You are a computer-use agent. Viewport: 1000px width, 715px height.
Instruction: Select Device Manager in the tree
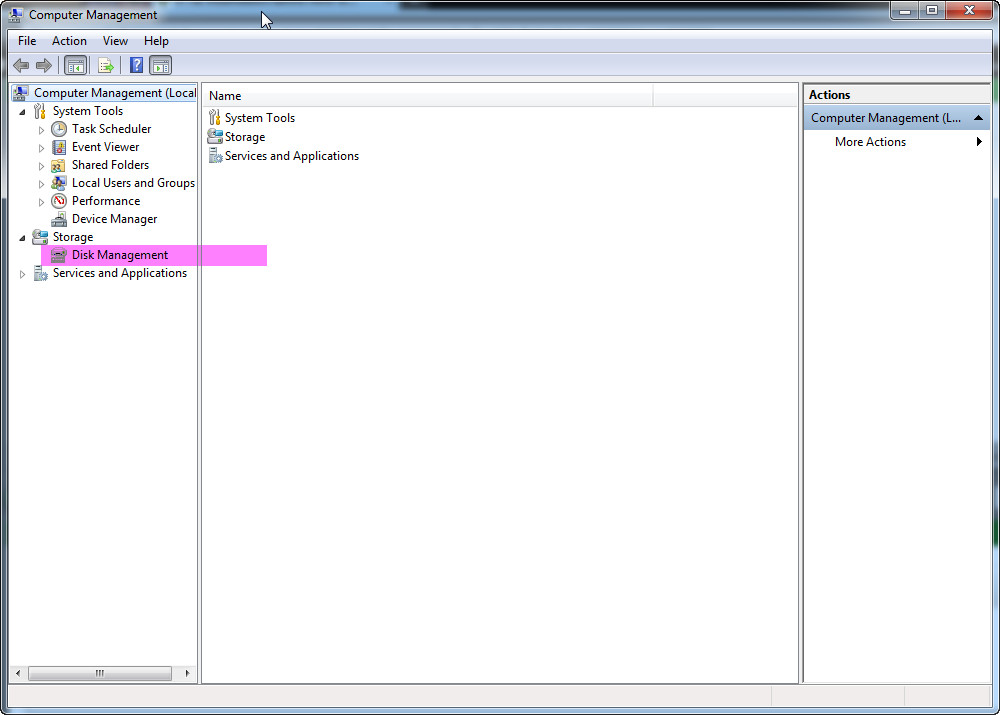115,219
